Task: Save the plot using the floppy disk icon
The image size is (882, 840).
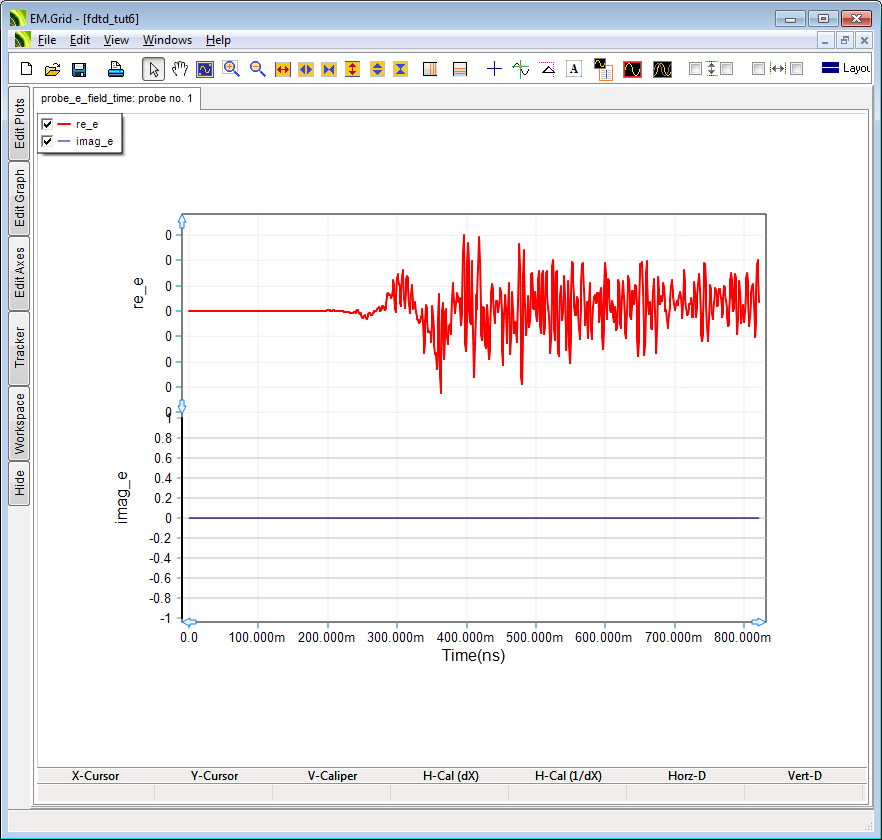Action: pyautogui.click(x=79, y=69)
